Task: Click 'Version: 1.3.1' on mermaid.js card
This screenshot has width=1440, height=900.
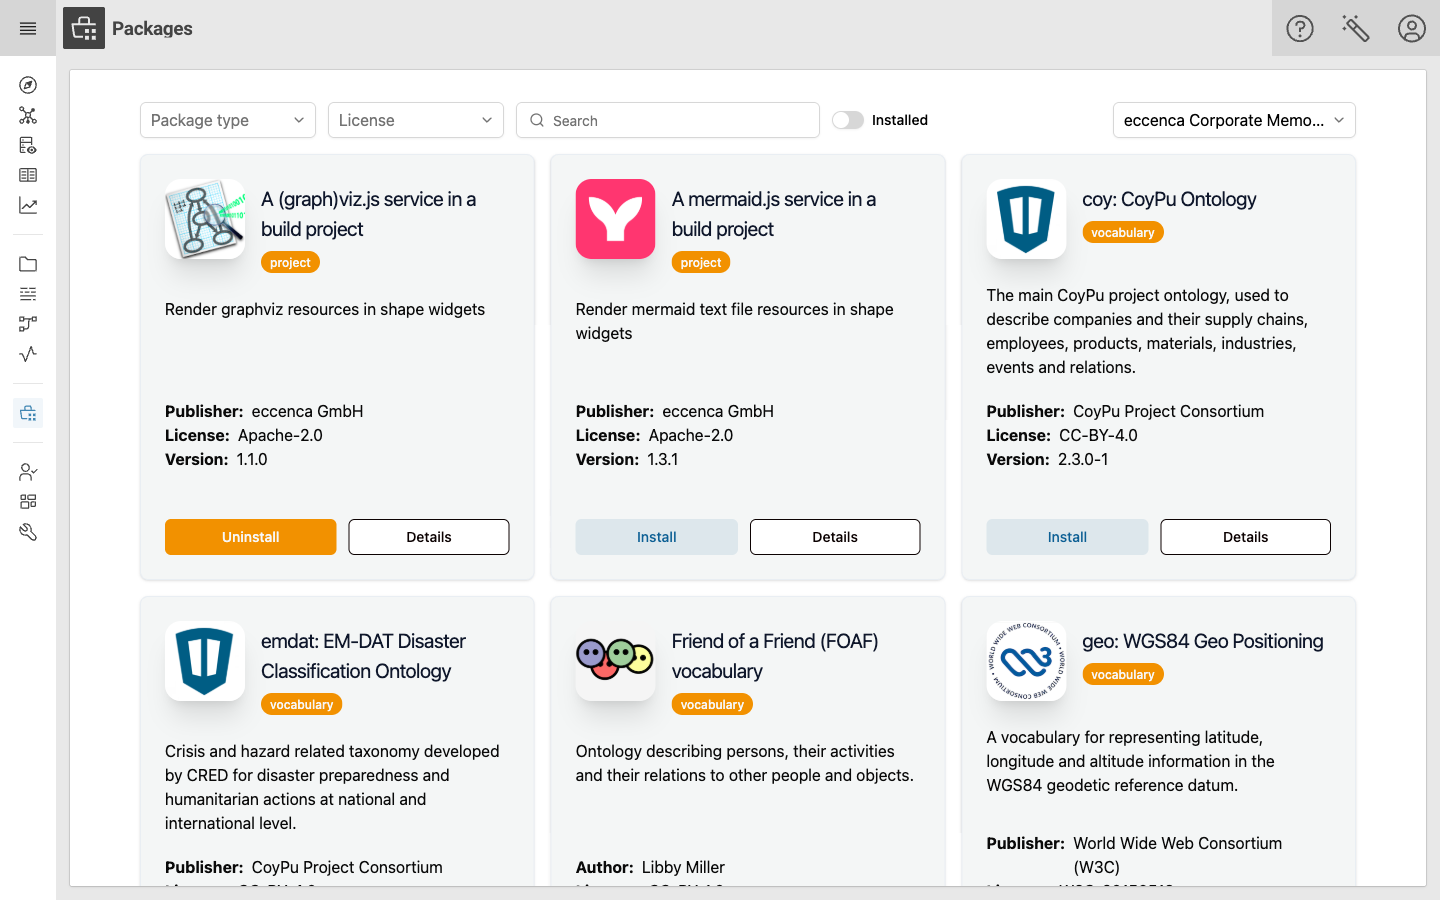Action: tap(627, 459)
